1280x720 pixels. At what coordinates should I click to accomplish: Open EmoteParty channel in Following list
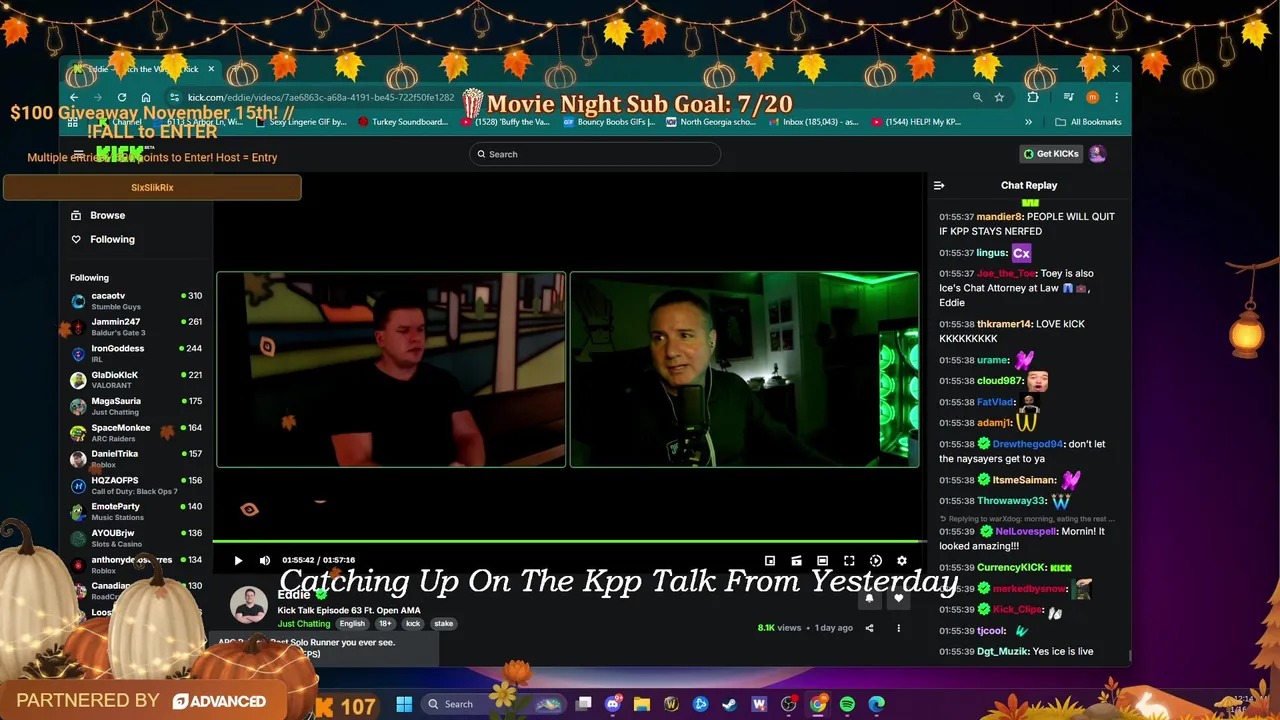136,512
